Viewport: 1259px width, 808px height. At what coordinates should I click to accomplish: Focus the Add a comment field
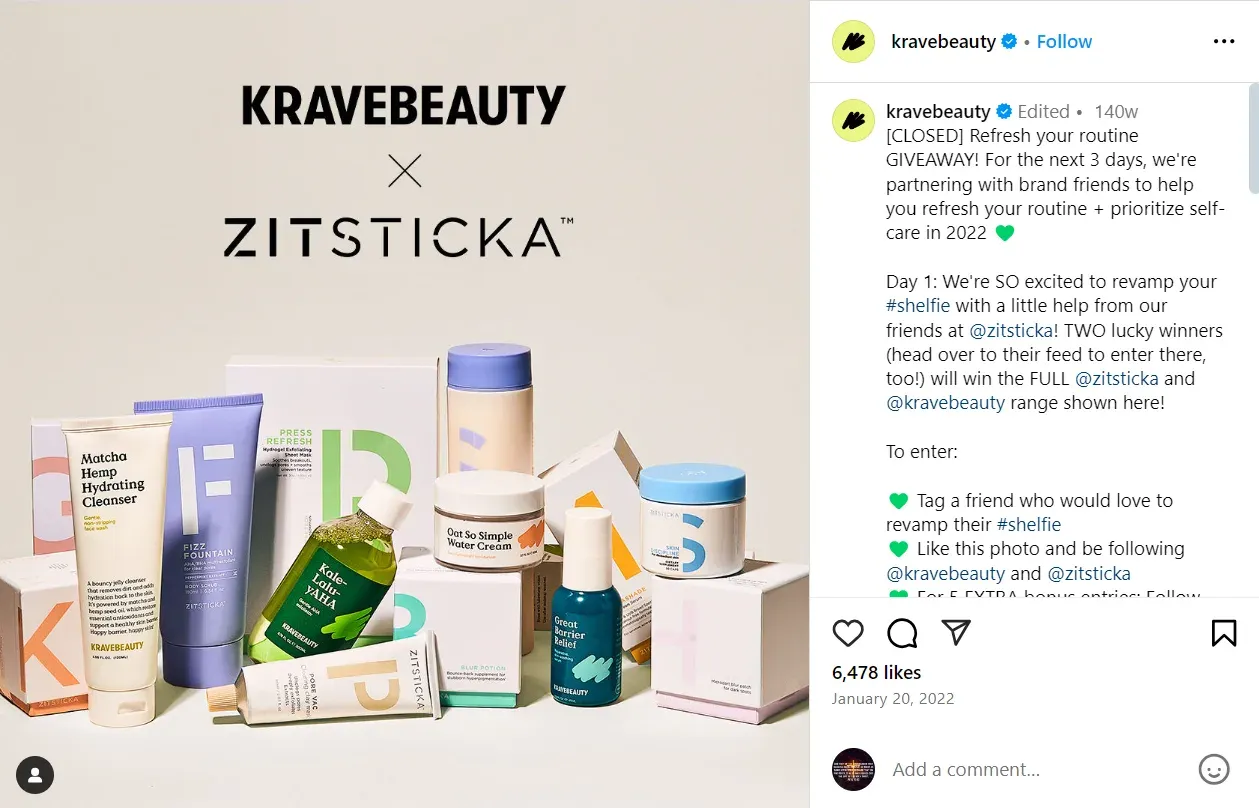(x=1037, y=769)
